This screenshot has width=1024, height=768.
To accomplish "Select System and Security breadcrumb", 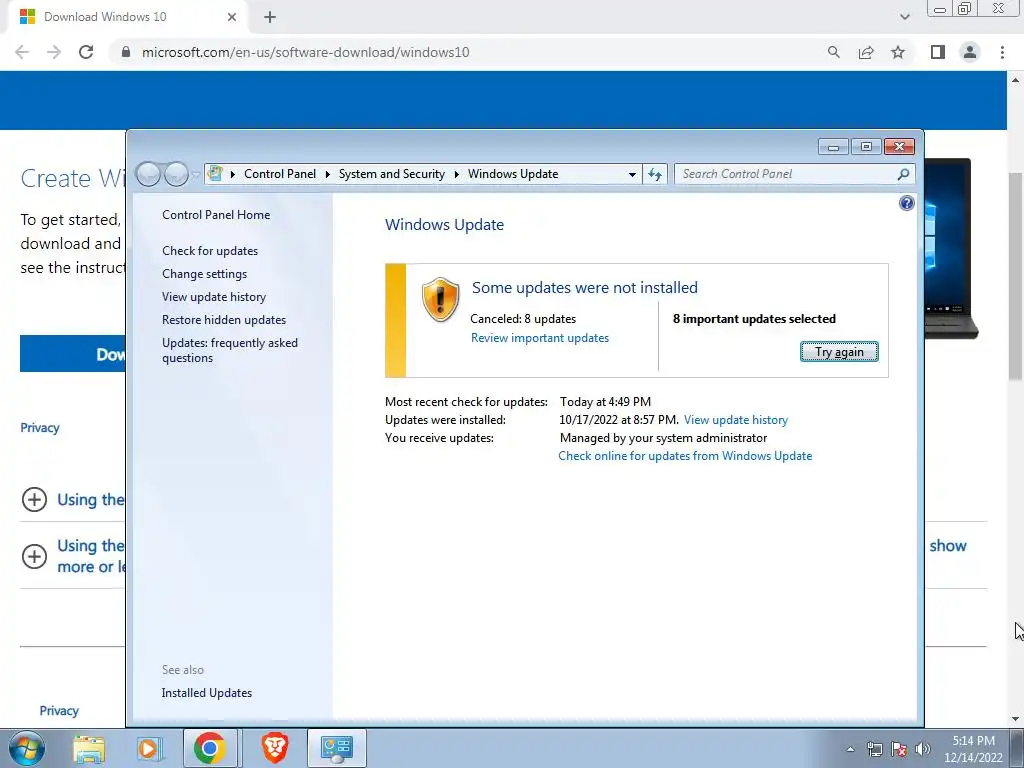I will tap(391, 174).
